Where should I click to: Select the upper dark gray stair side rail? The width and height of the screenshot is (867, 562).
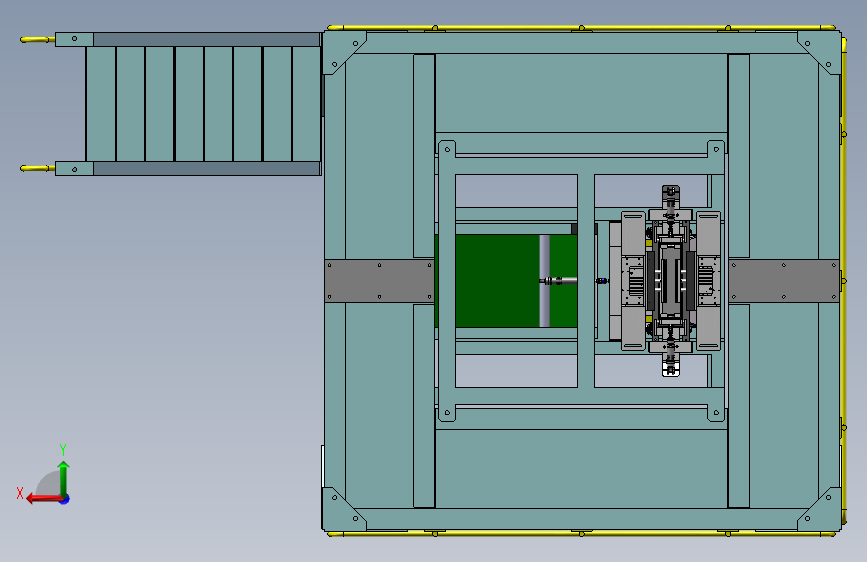coord(207,39)
